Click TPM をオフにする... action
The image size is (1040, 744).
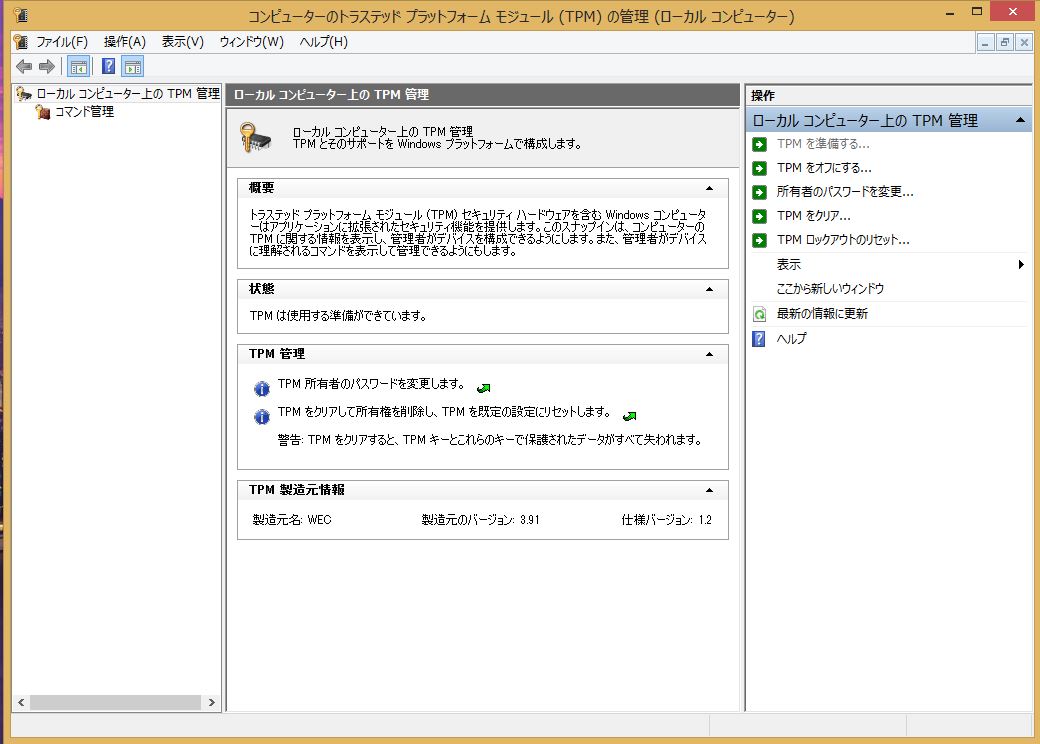(x=824, y=168)
